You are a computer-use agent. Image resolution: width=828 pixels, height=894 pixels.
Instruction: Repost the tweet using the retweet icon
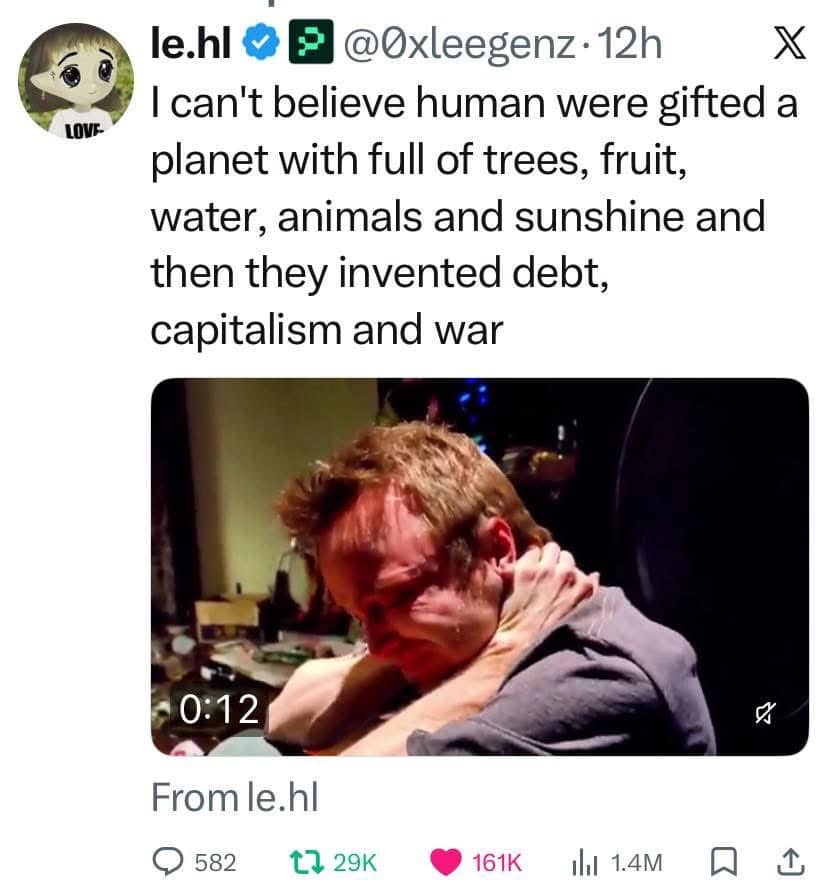305,861
